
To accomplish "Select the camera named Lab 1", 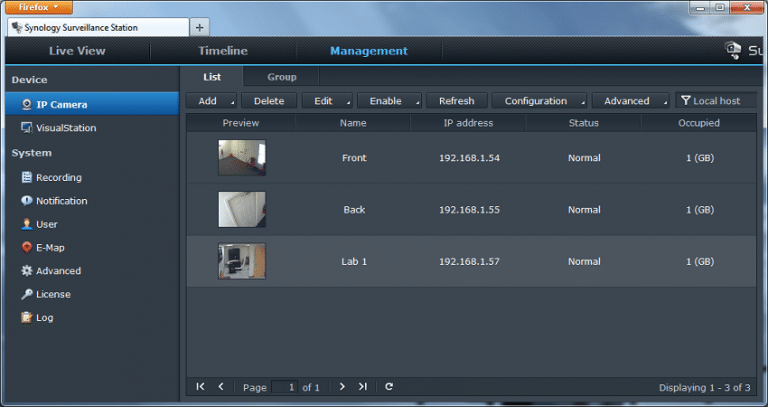I will tap(354, 262).
